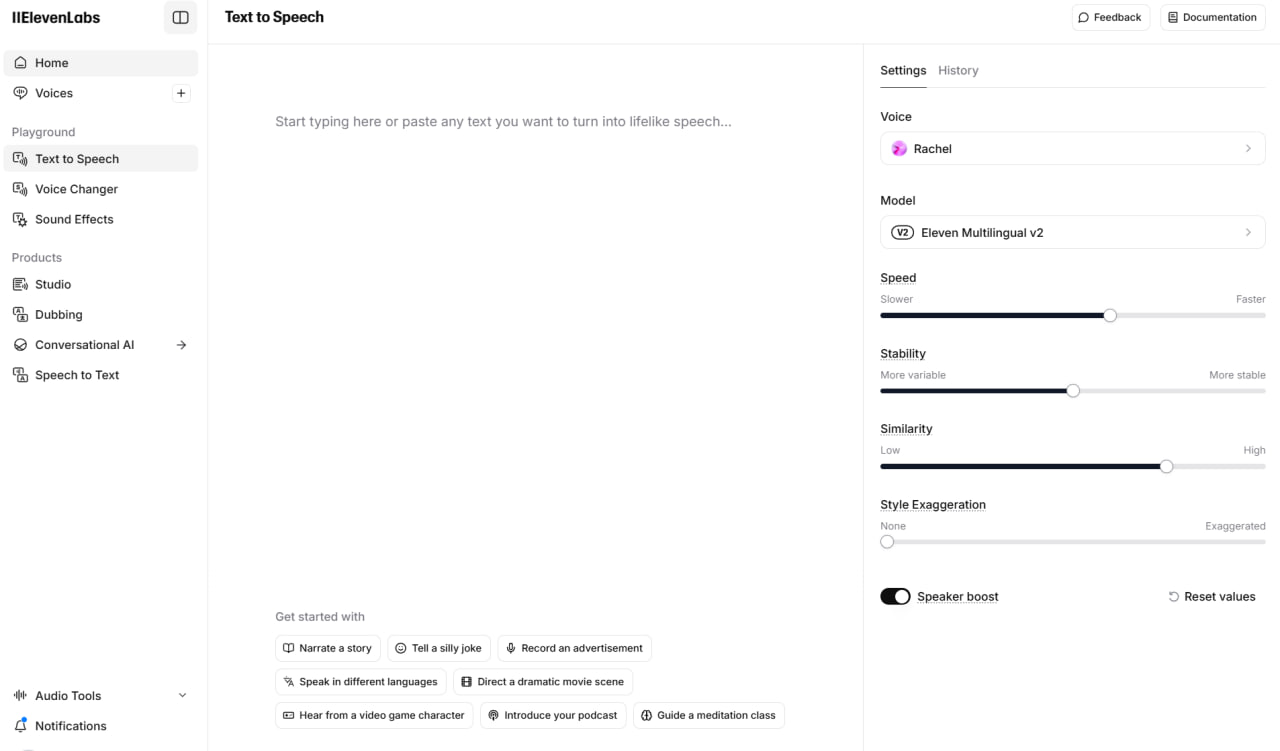Open Notifications via the bell icon
This screenshot has height=751, width=1280.
pyautogui.click(x=21, y=725)
